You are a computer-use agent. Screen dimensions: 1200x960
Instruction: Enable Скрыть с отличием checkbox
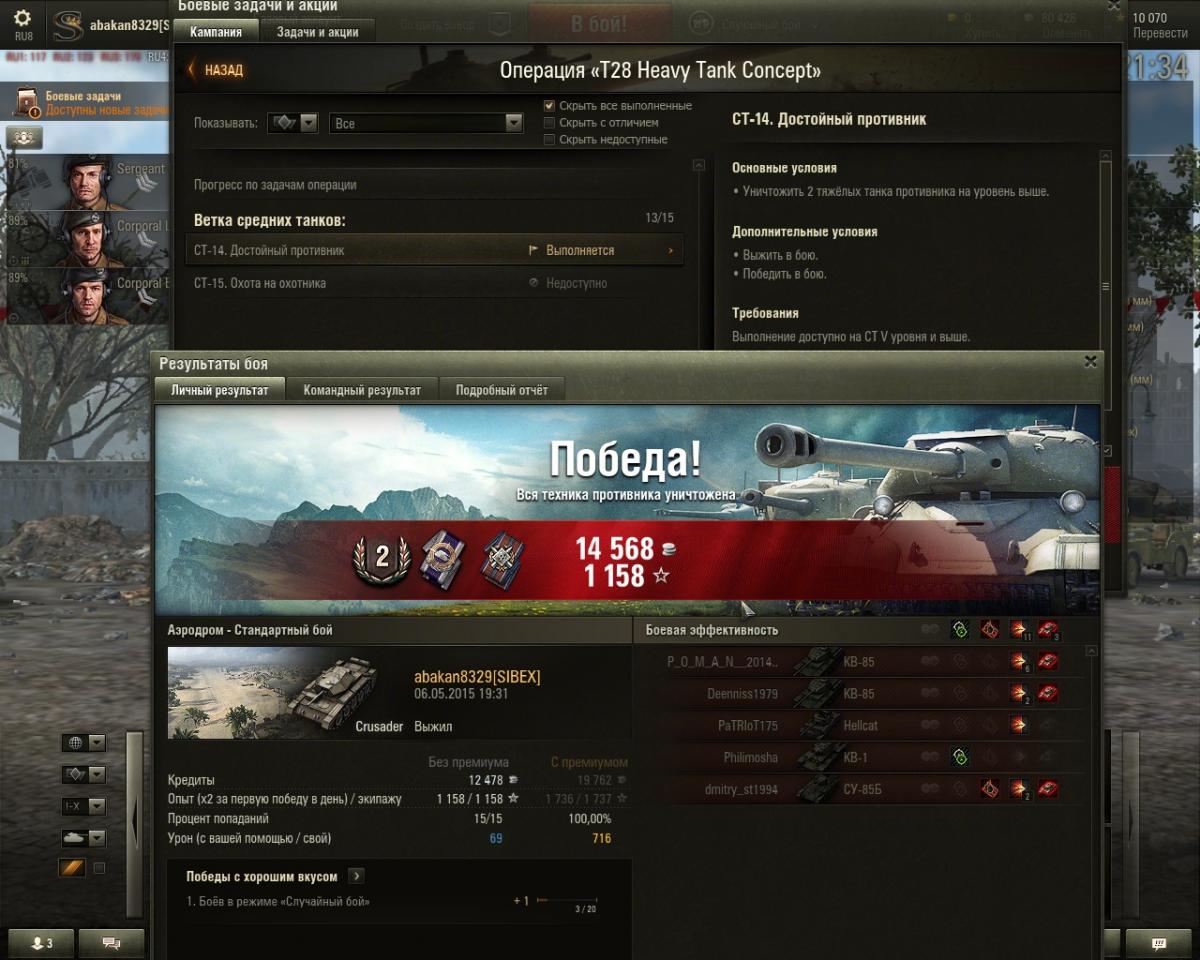tap(549, 122)
